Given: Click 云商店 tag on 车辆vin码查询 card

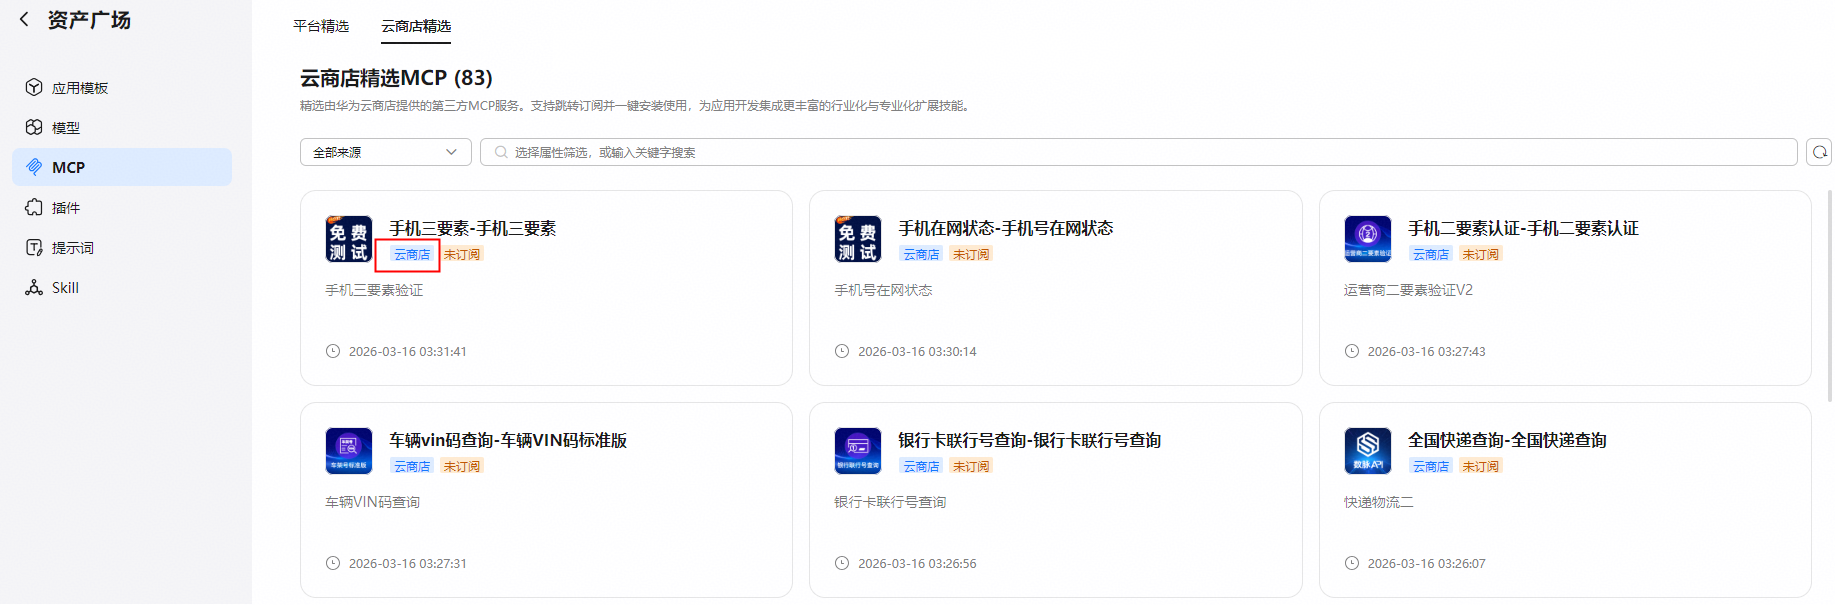Looking at the screenshot, I should click(412, 467).
